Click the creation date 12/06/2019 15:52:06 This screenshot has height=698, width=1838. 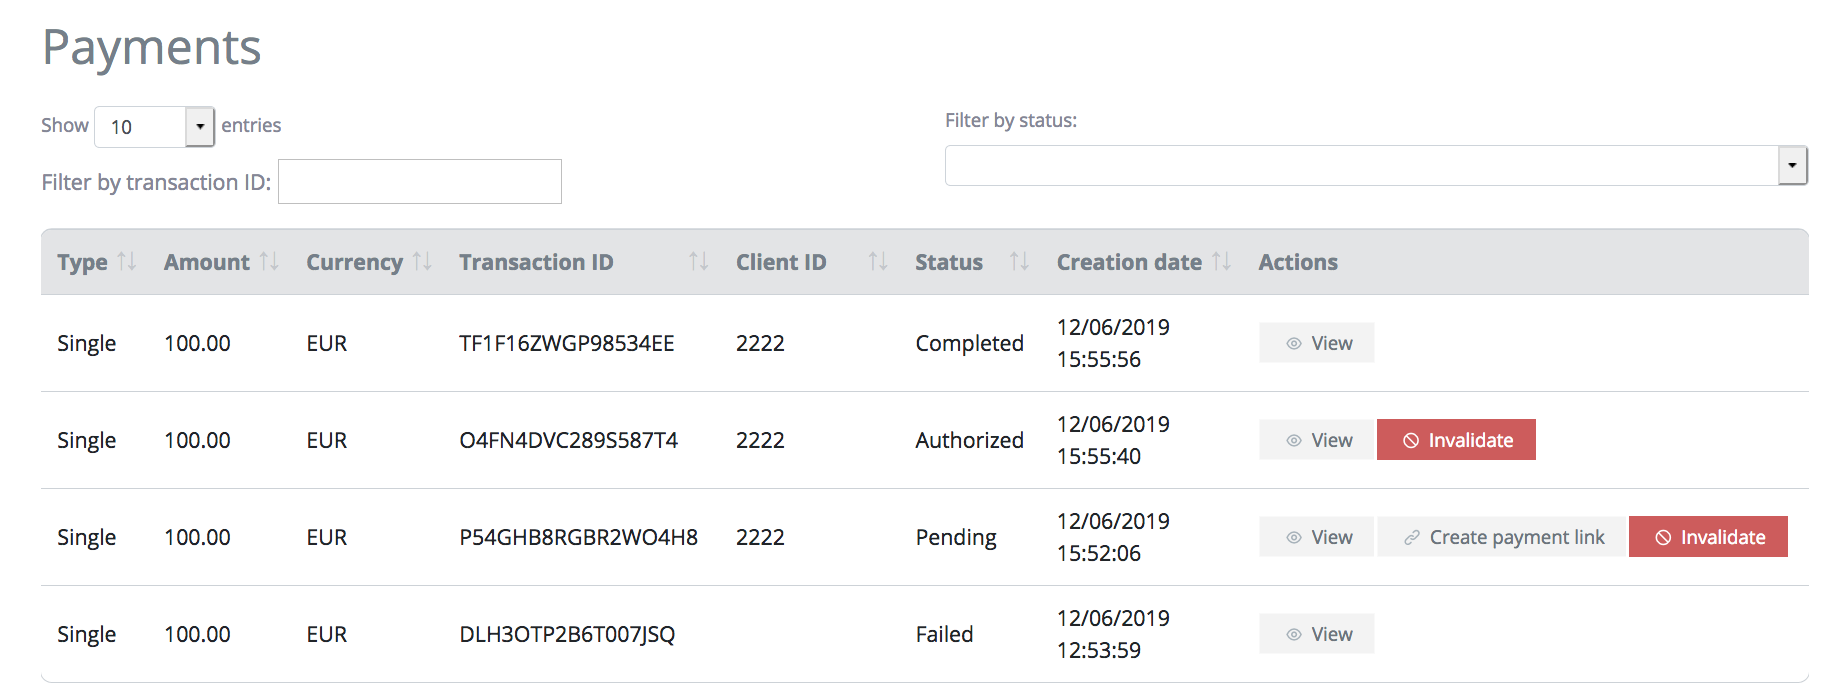tap(1113, 537)
